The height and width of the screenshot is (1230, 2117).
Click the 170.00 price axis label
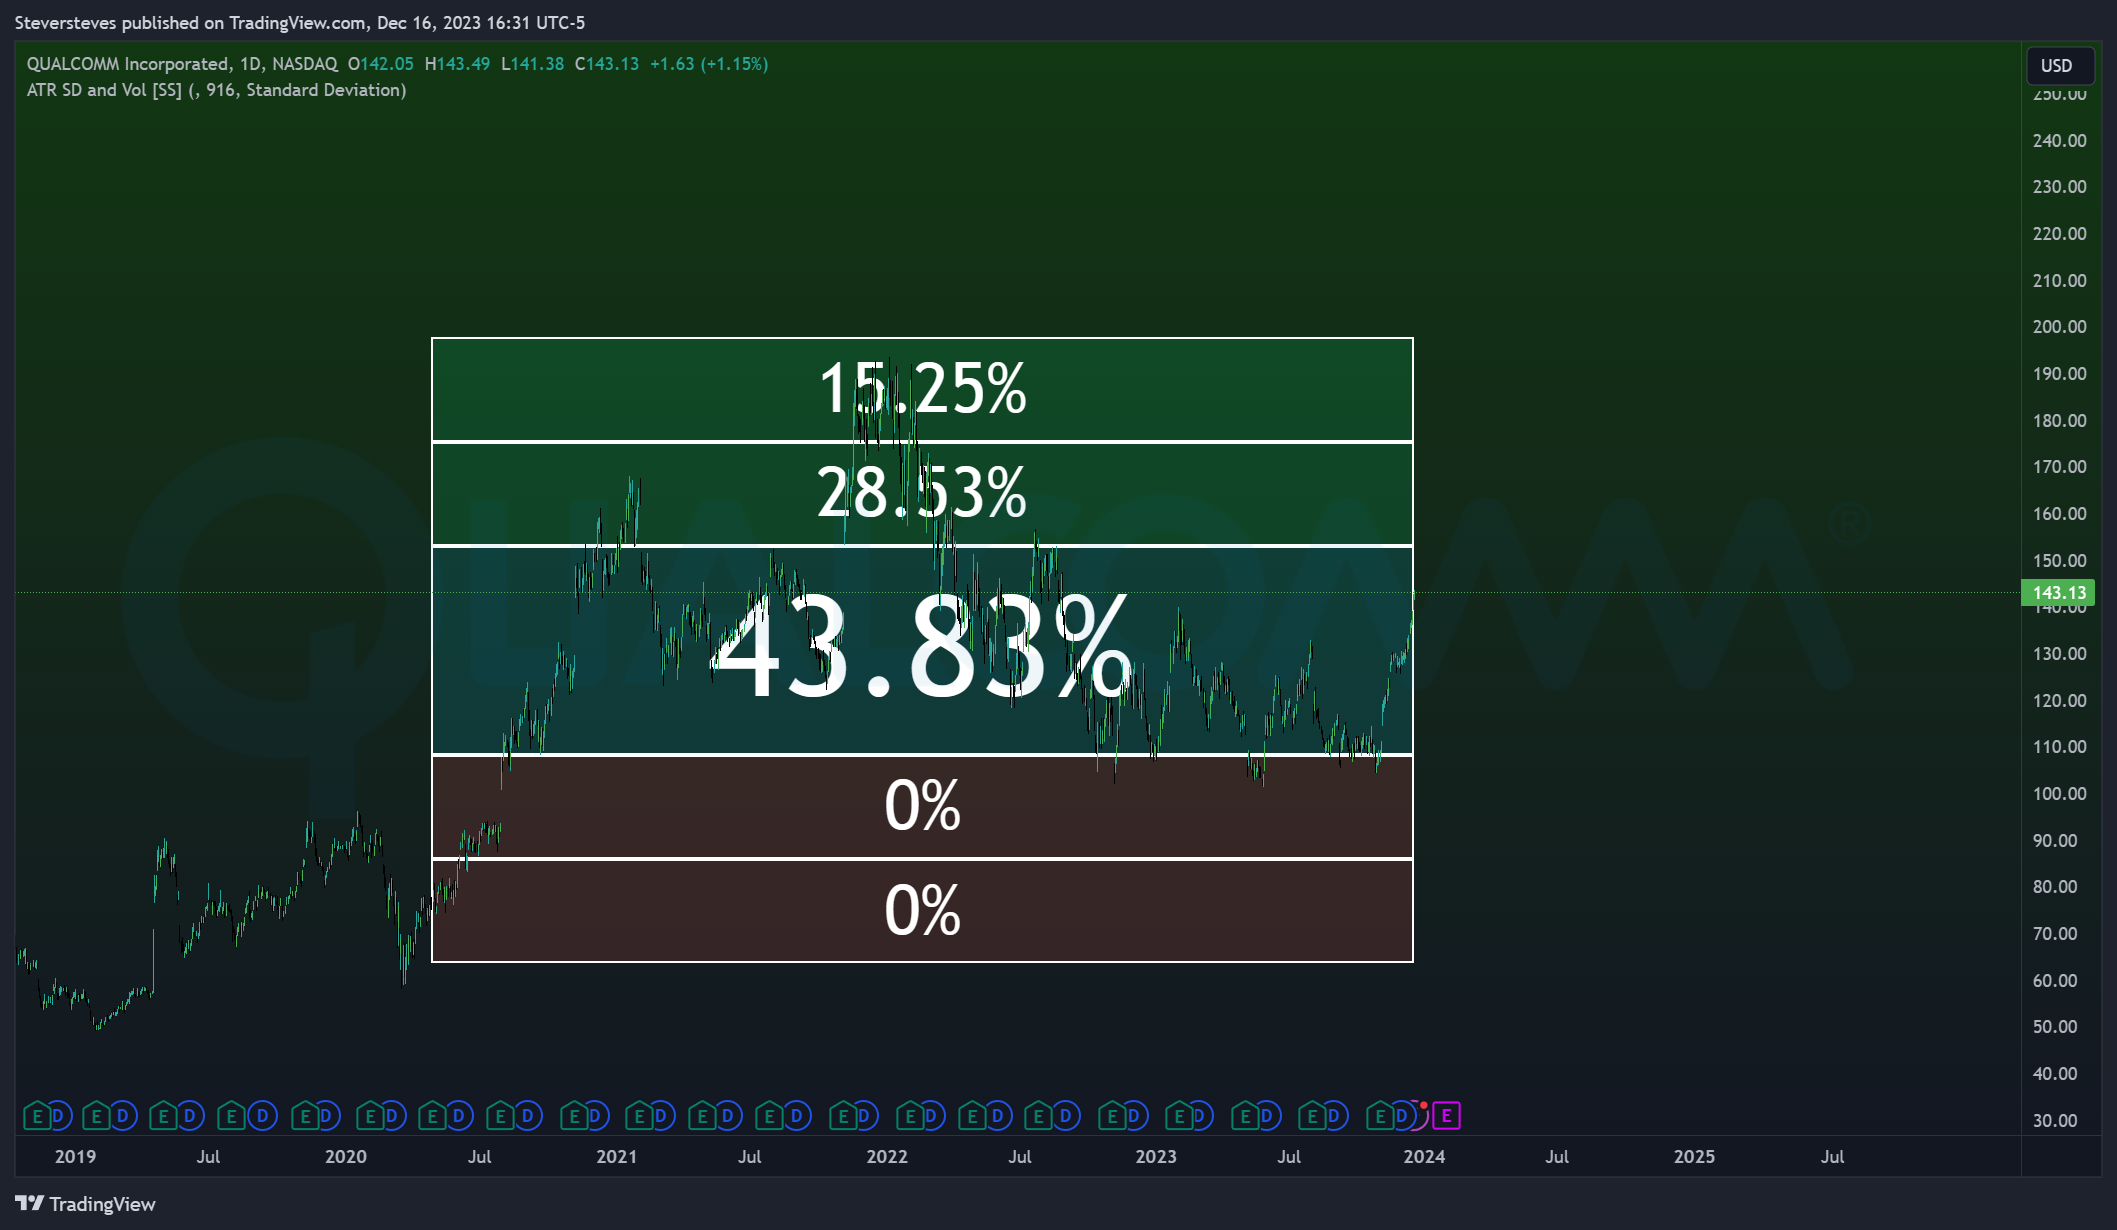point(2059,467)
